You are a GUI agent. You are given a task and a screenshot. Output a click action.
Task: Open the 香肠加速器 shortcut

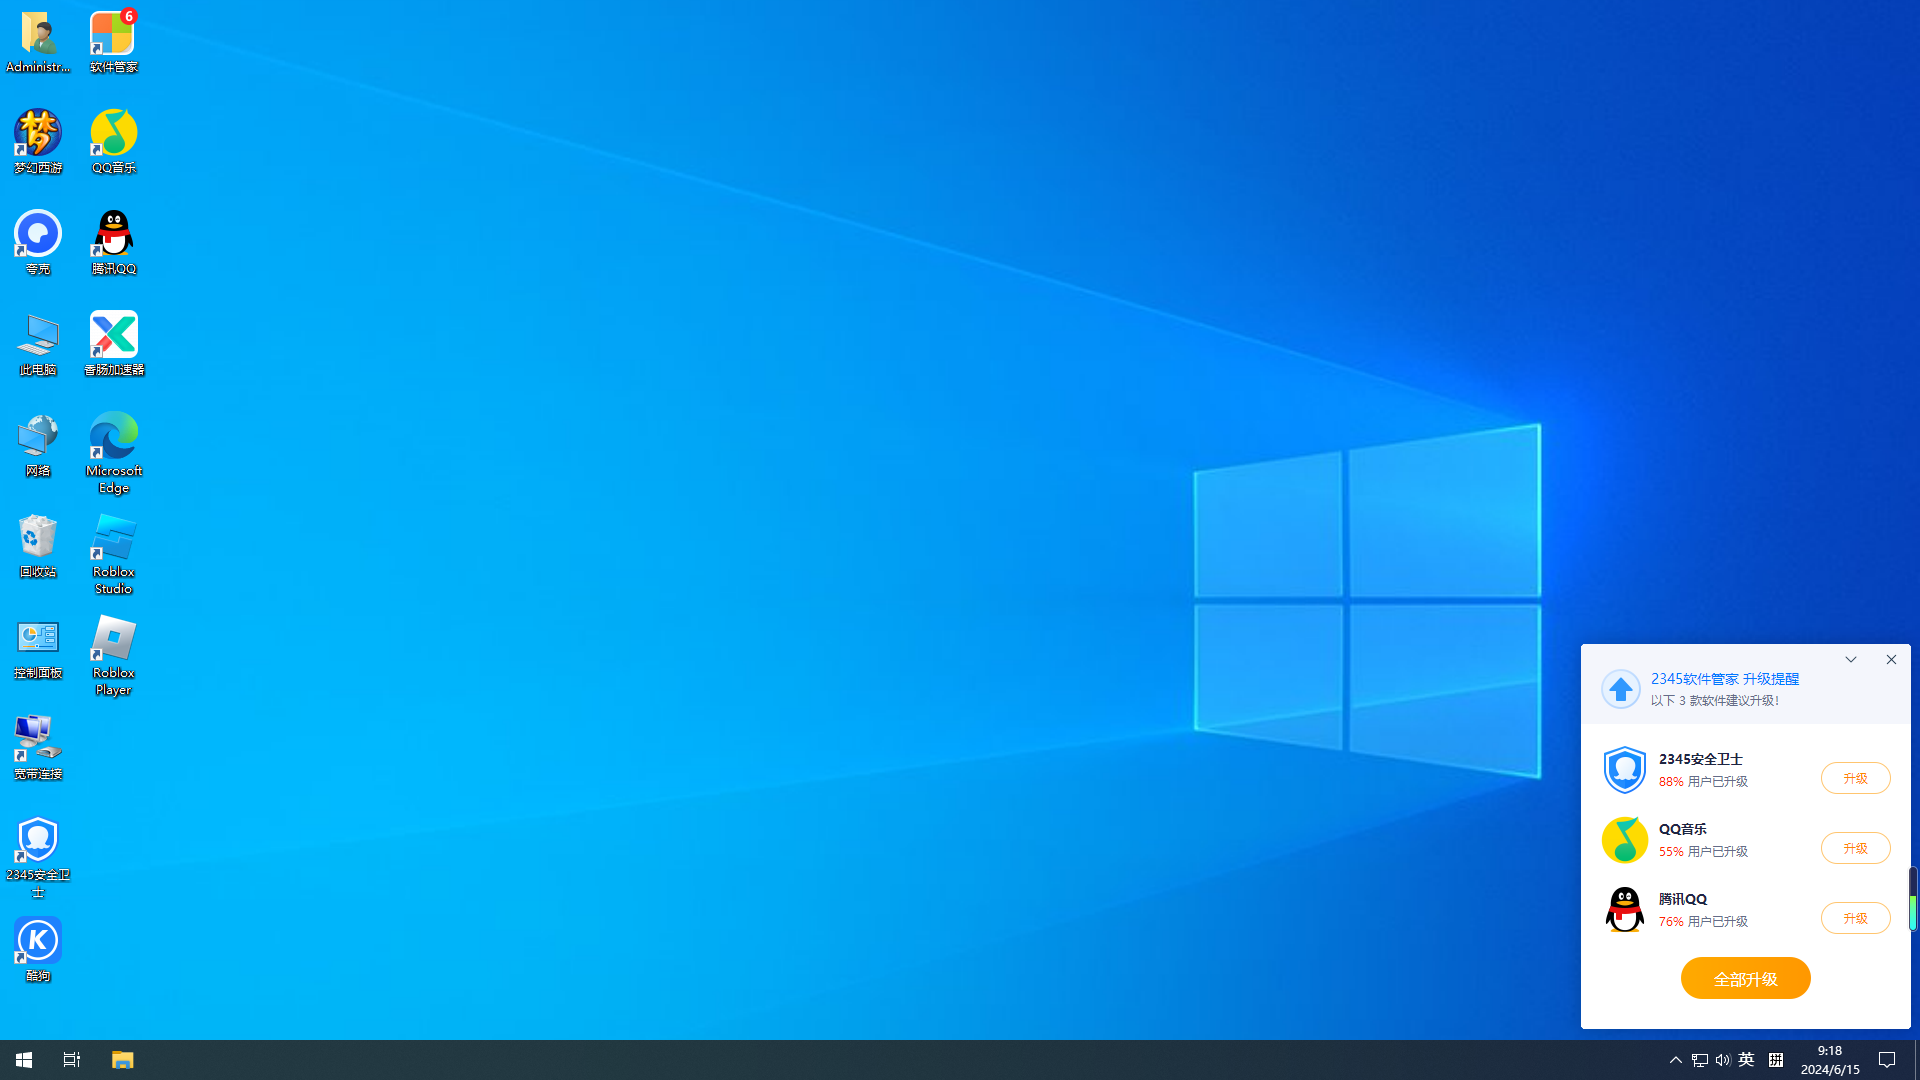(113, 343)
